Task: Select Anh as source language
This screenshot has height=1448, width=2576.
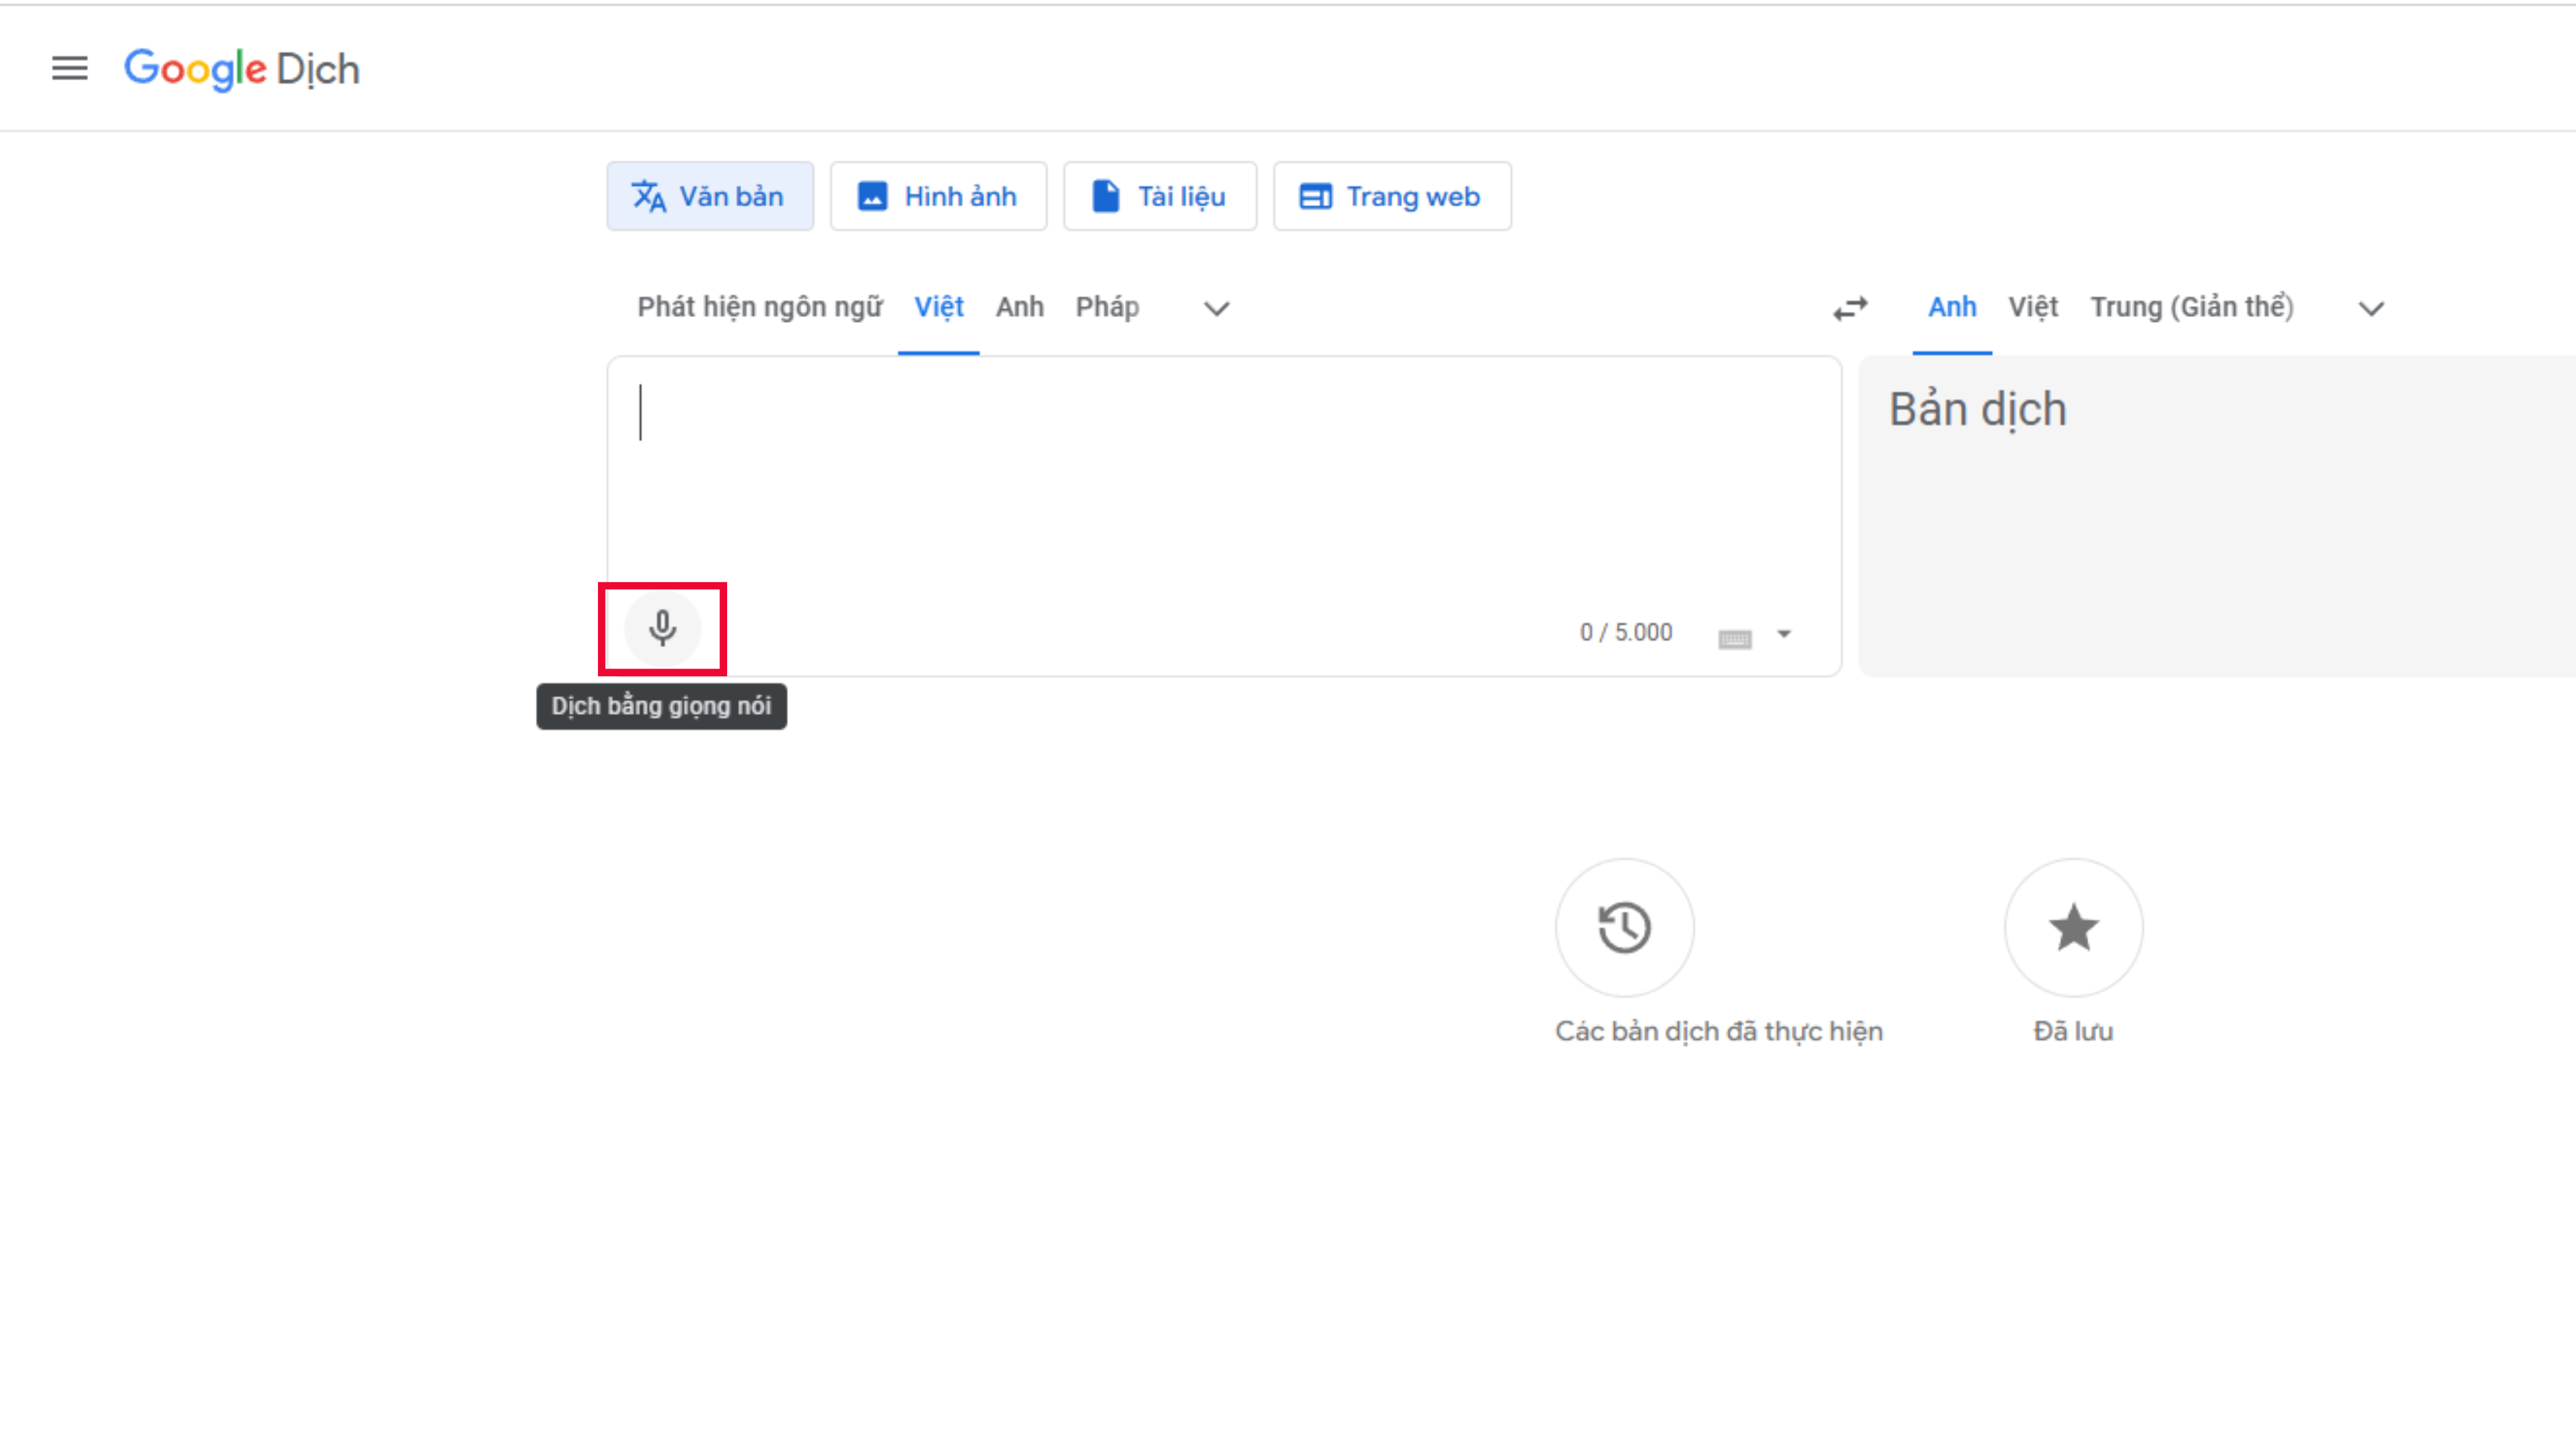Action: click(x=1019, y=307)
